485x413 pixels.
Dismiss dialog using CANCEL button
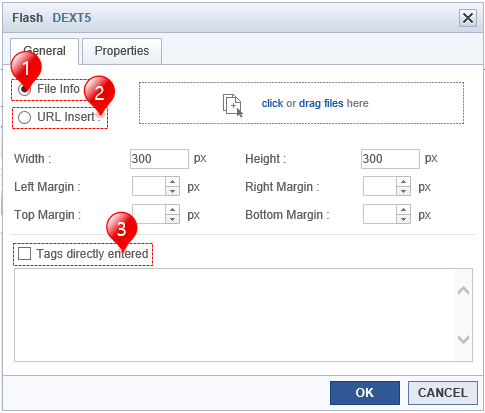click(x=443, y=393)
